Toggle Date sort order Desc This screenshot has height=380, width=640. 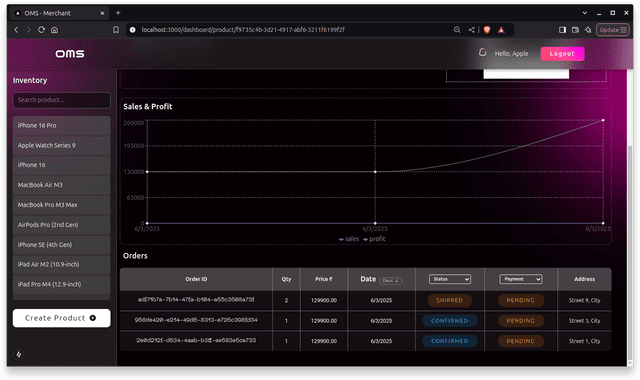[x=391, y=280]
